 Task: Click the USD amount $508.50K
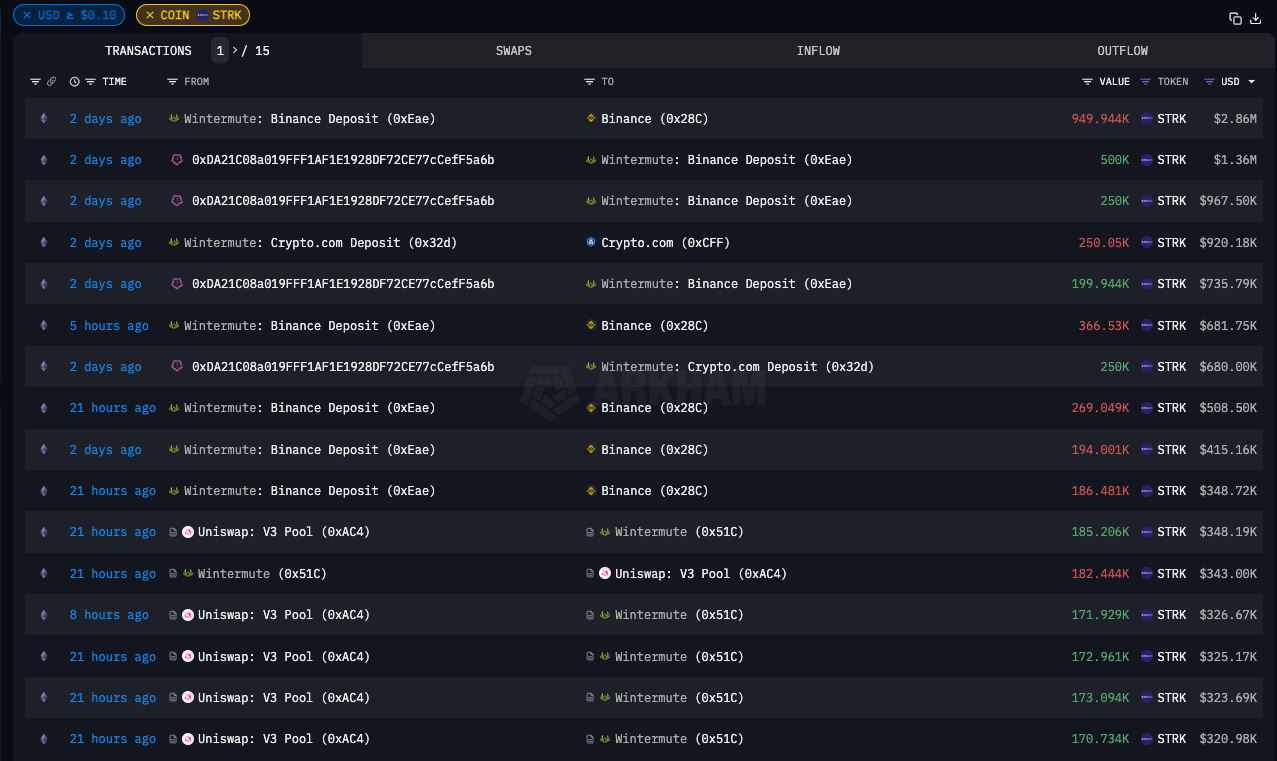1228,408
